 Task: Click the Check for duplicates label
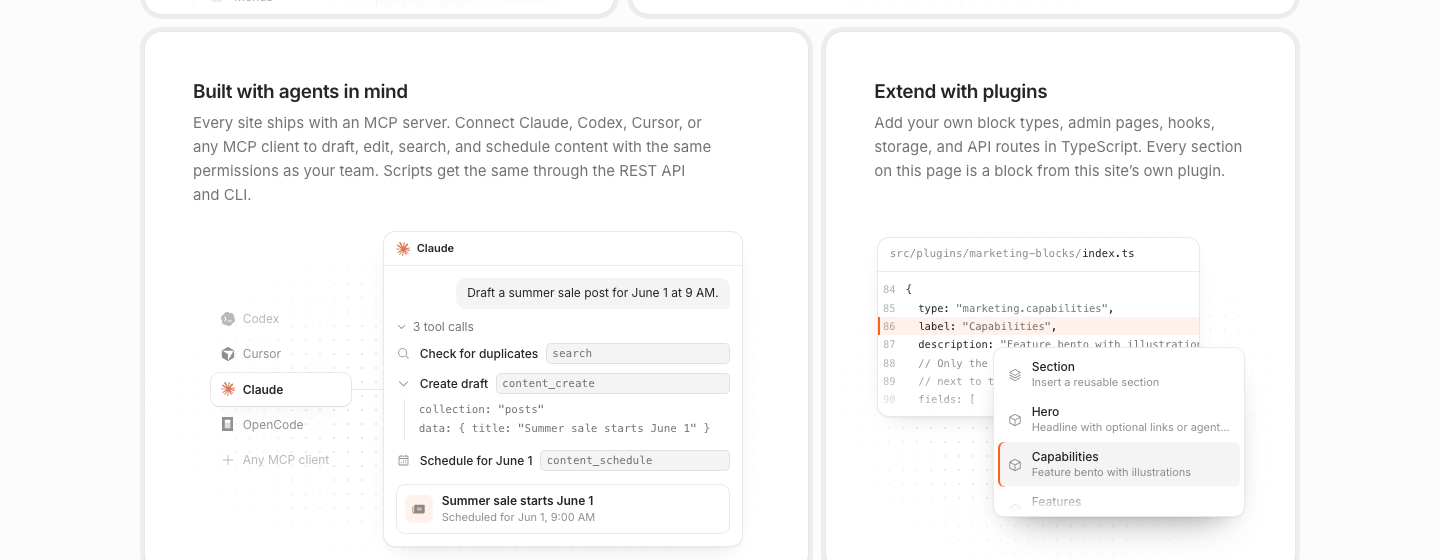(479, 353)
